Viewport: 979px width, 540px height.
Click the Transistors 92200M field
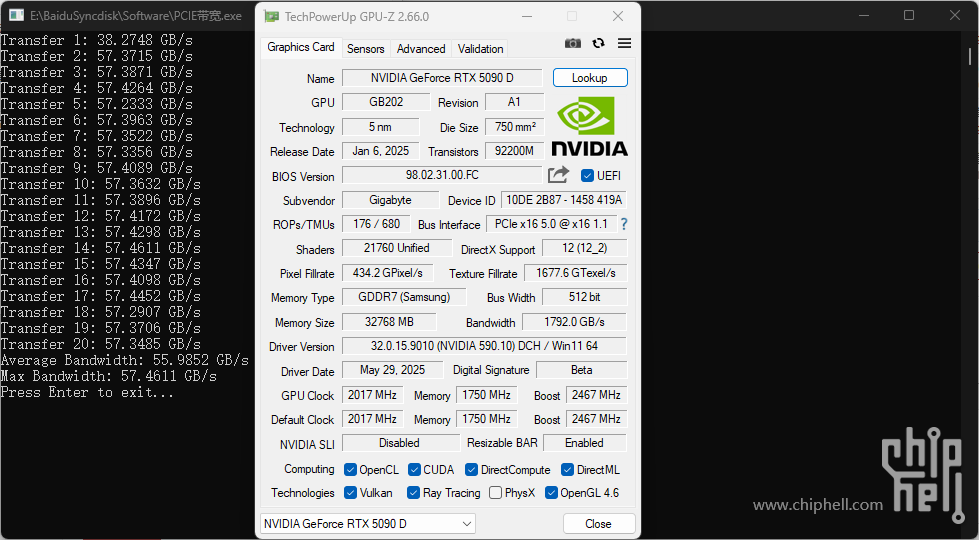click(x=514, y=151)
